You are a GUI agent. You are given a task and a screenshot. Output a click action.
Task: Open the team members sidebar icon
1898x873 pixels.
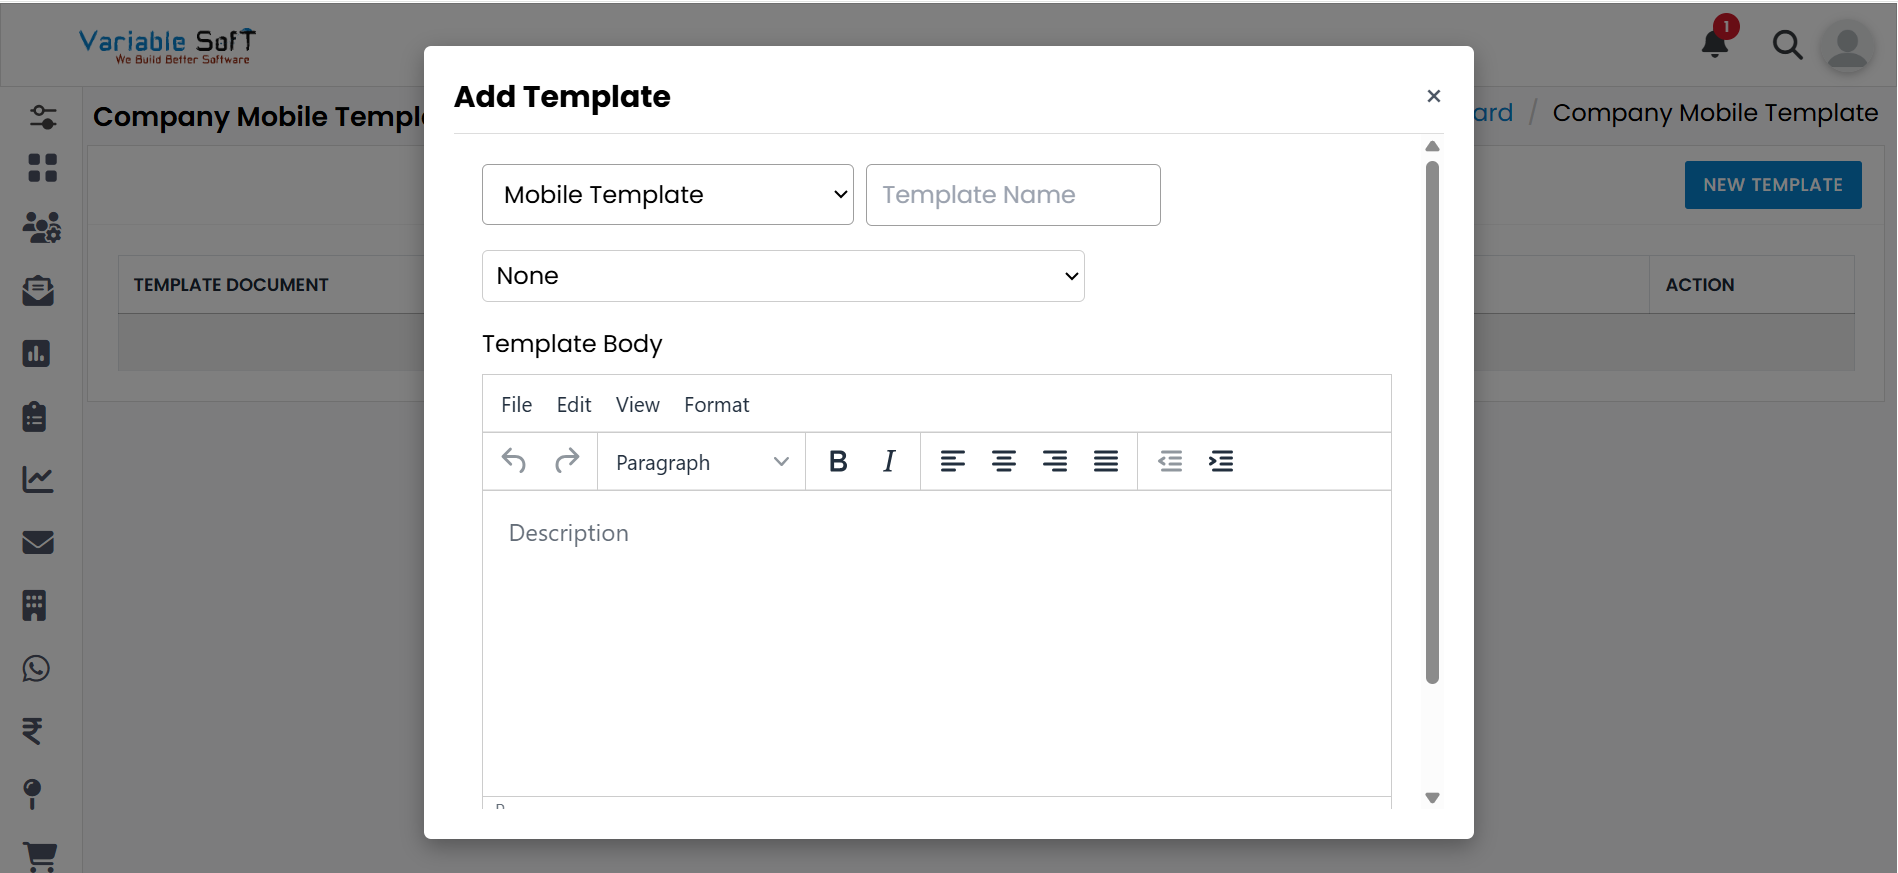click(x=38, y=228)
